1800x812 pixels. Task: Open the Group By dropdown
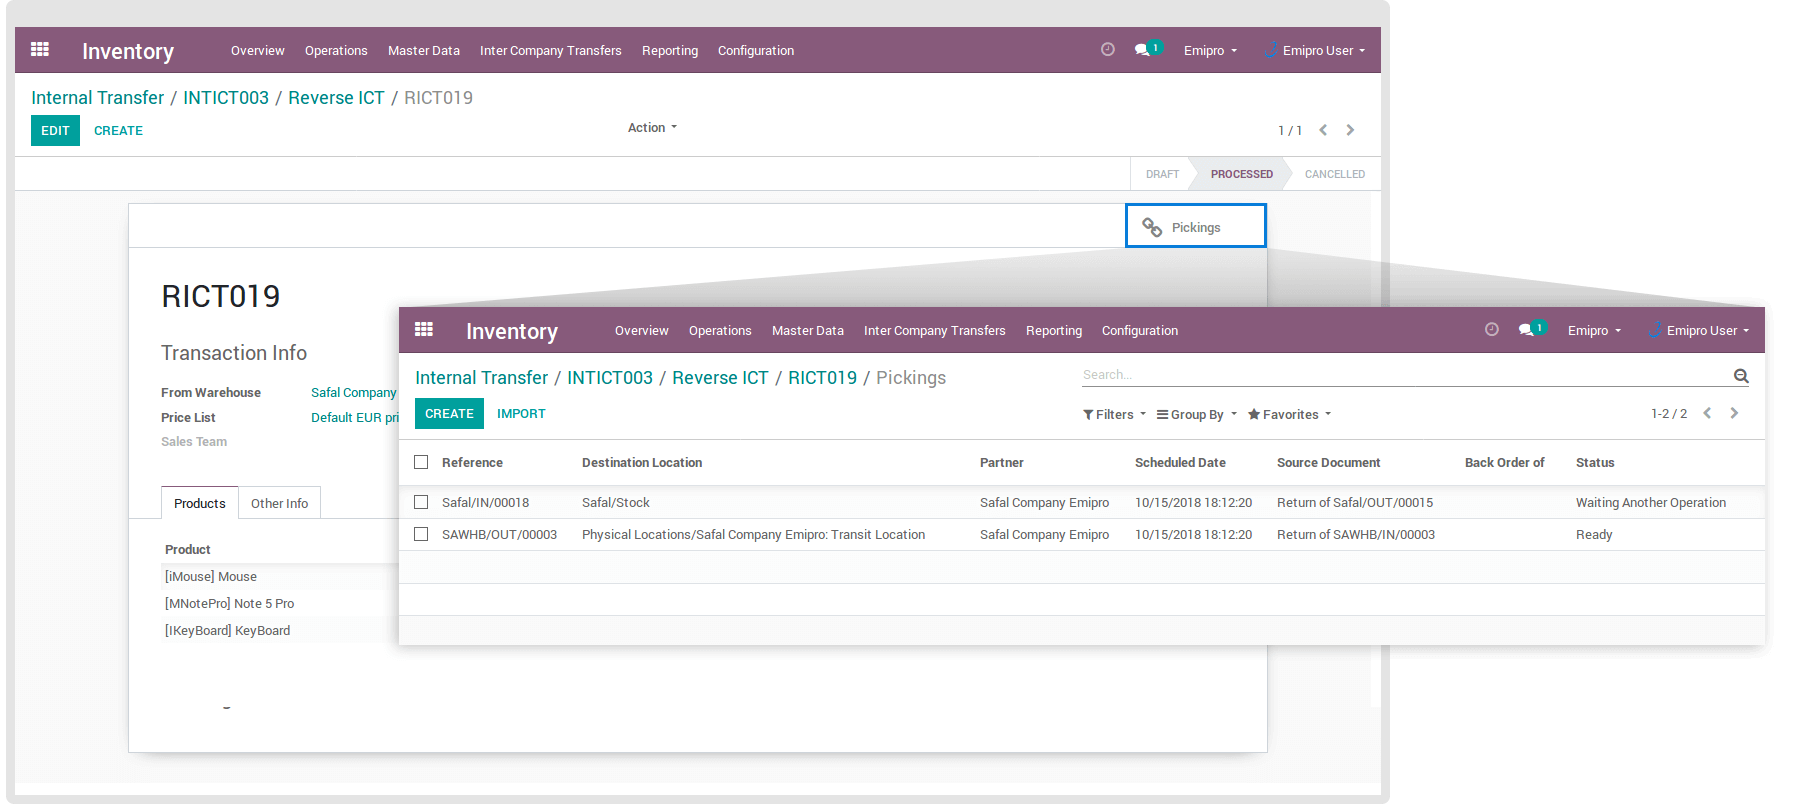tap(1196, 414)
